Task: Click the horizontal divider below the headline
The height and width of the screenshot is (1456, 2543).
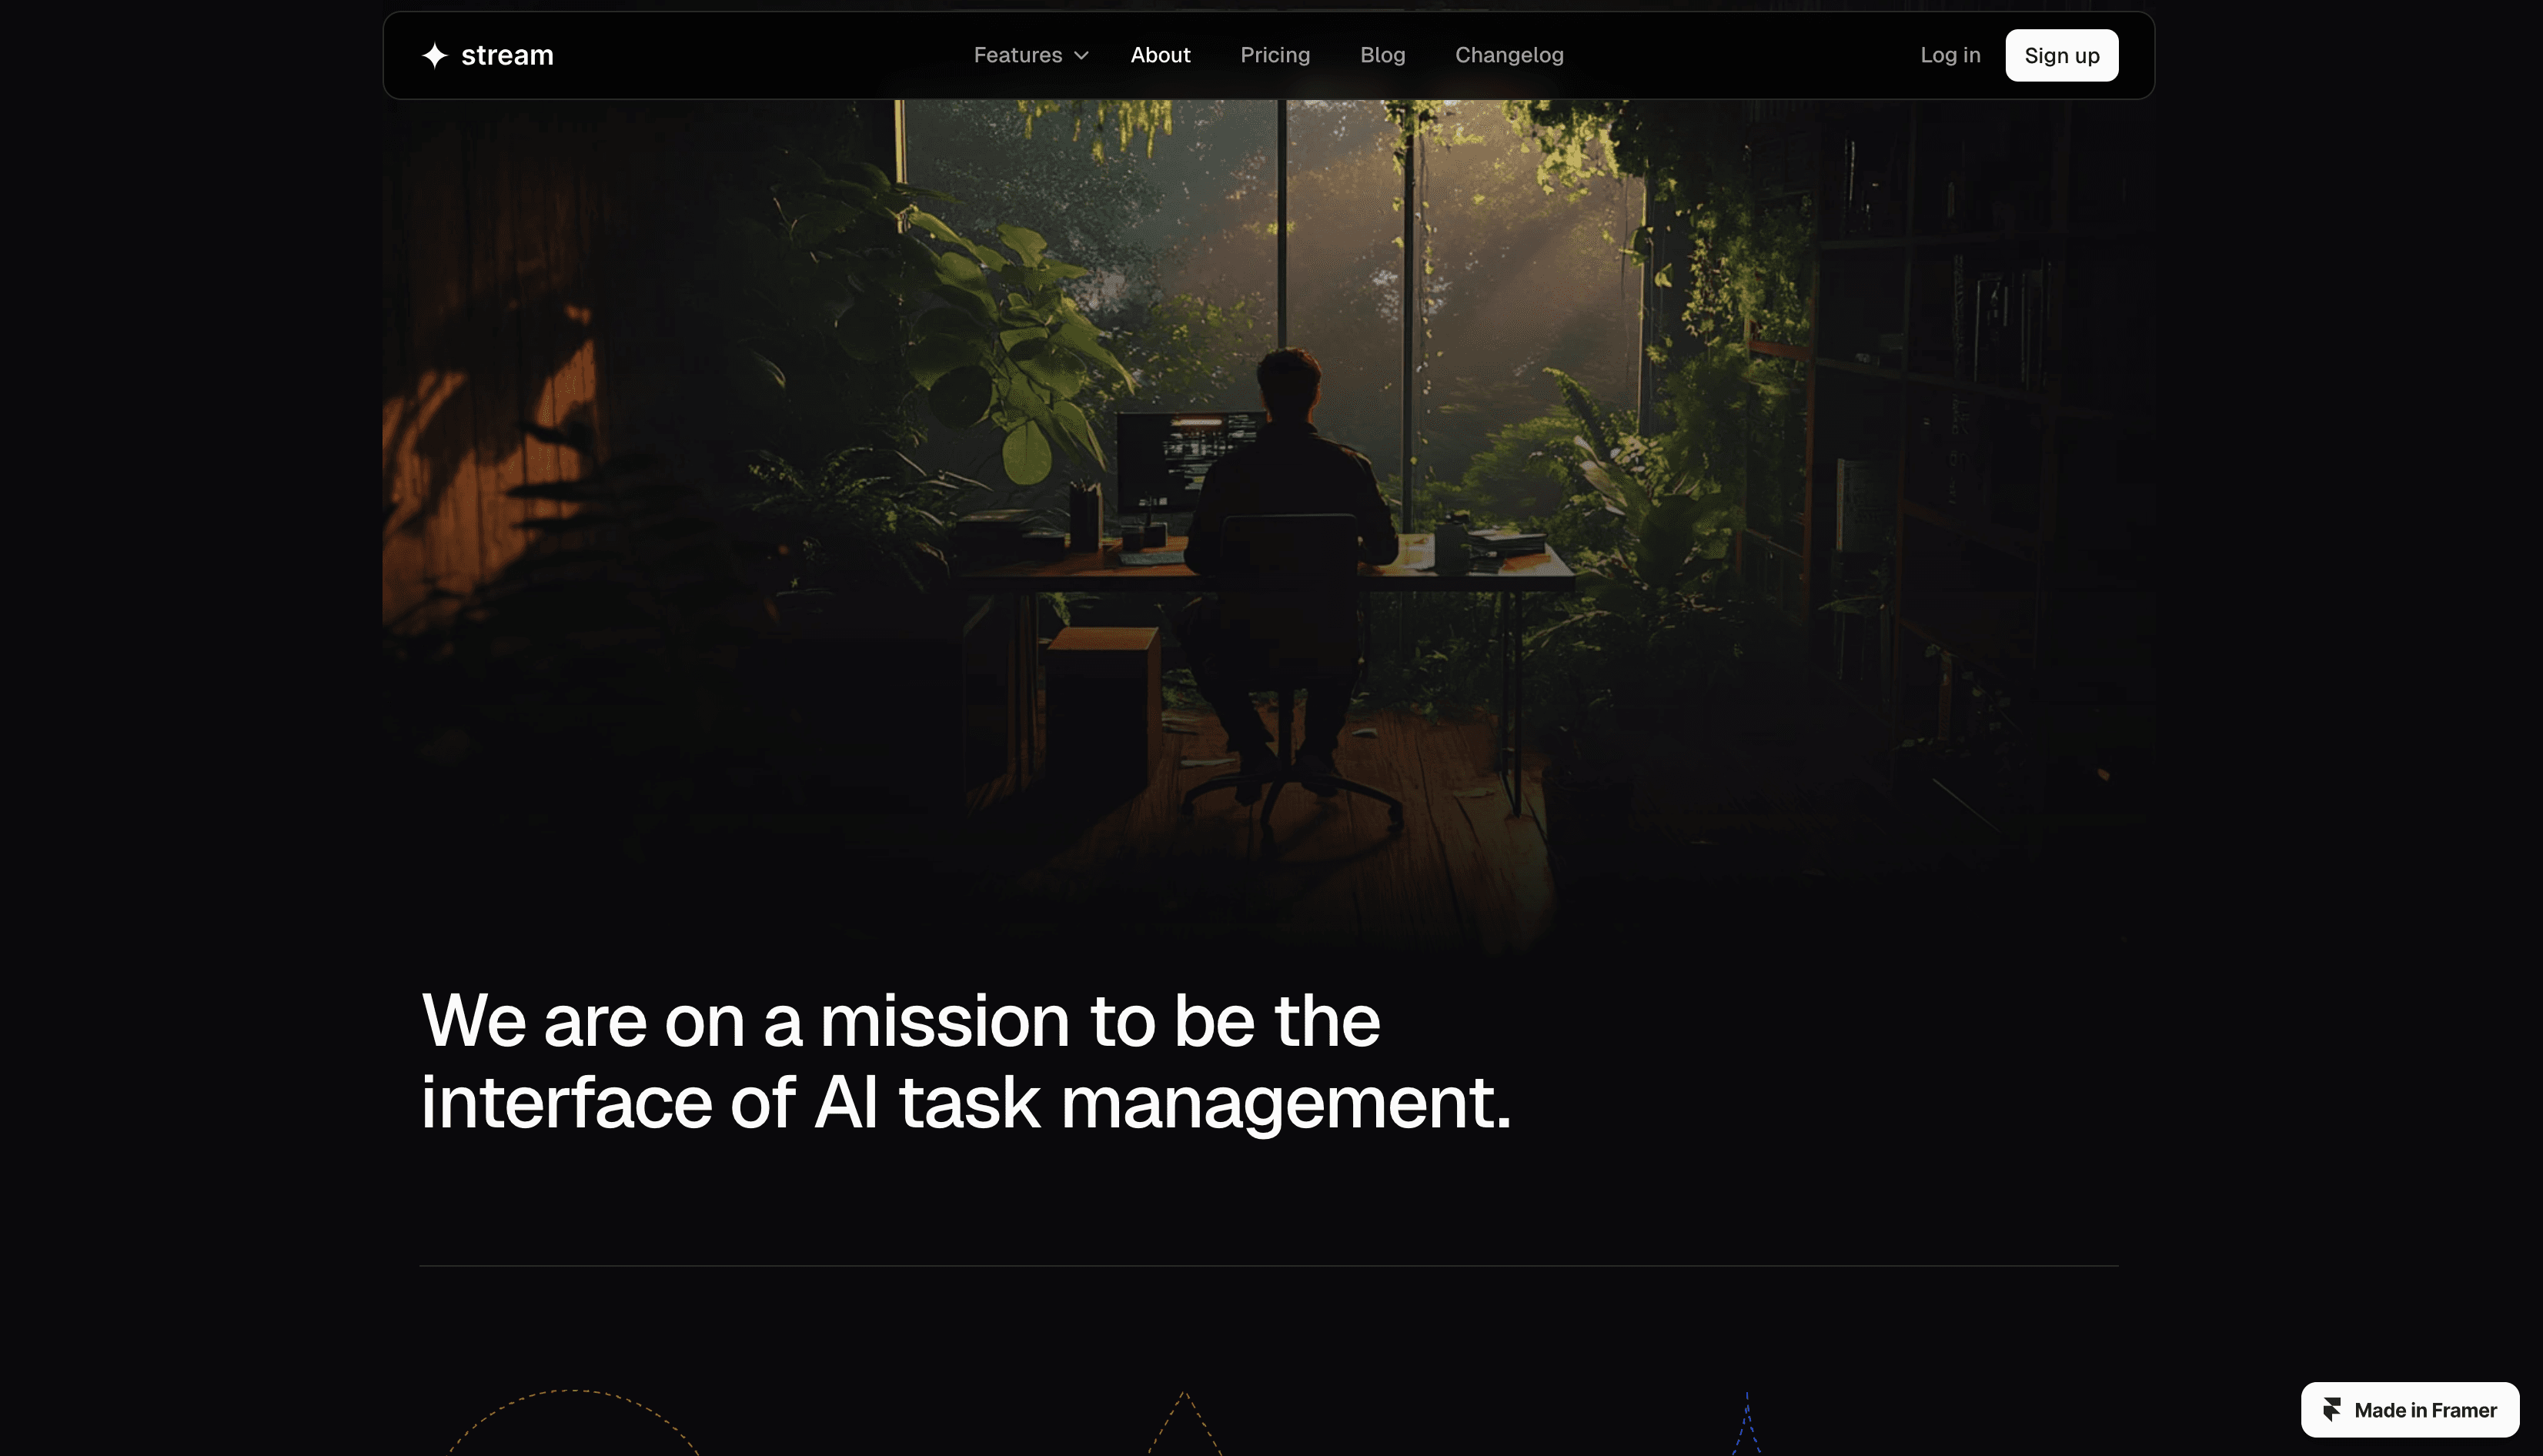Action: [1268, 1266]
